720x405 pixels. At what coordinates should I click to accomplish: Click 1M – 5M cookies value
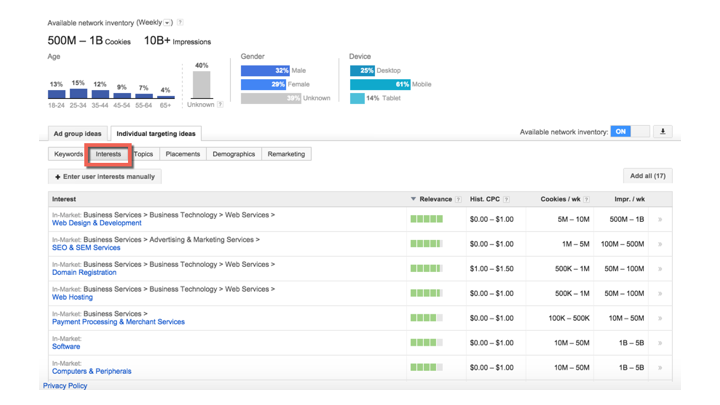click(576, 244)
